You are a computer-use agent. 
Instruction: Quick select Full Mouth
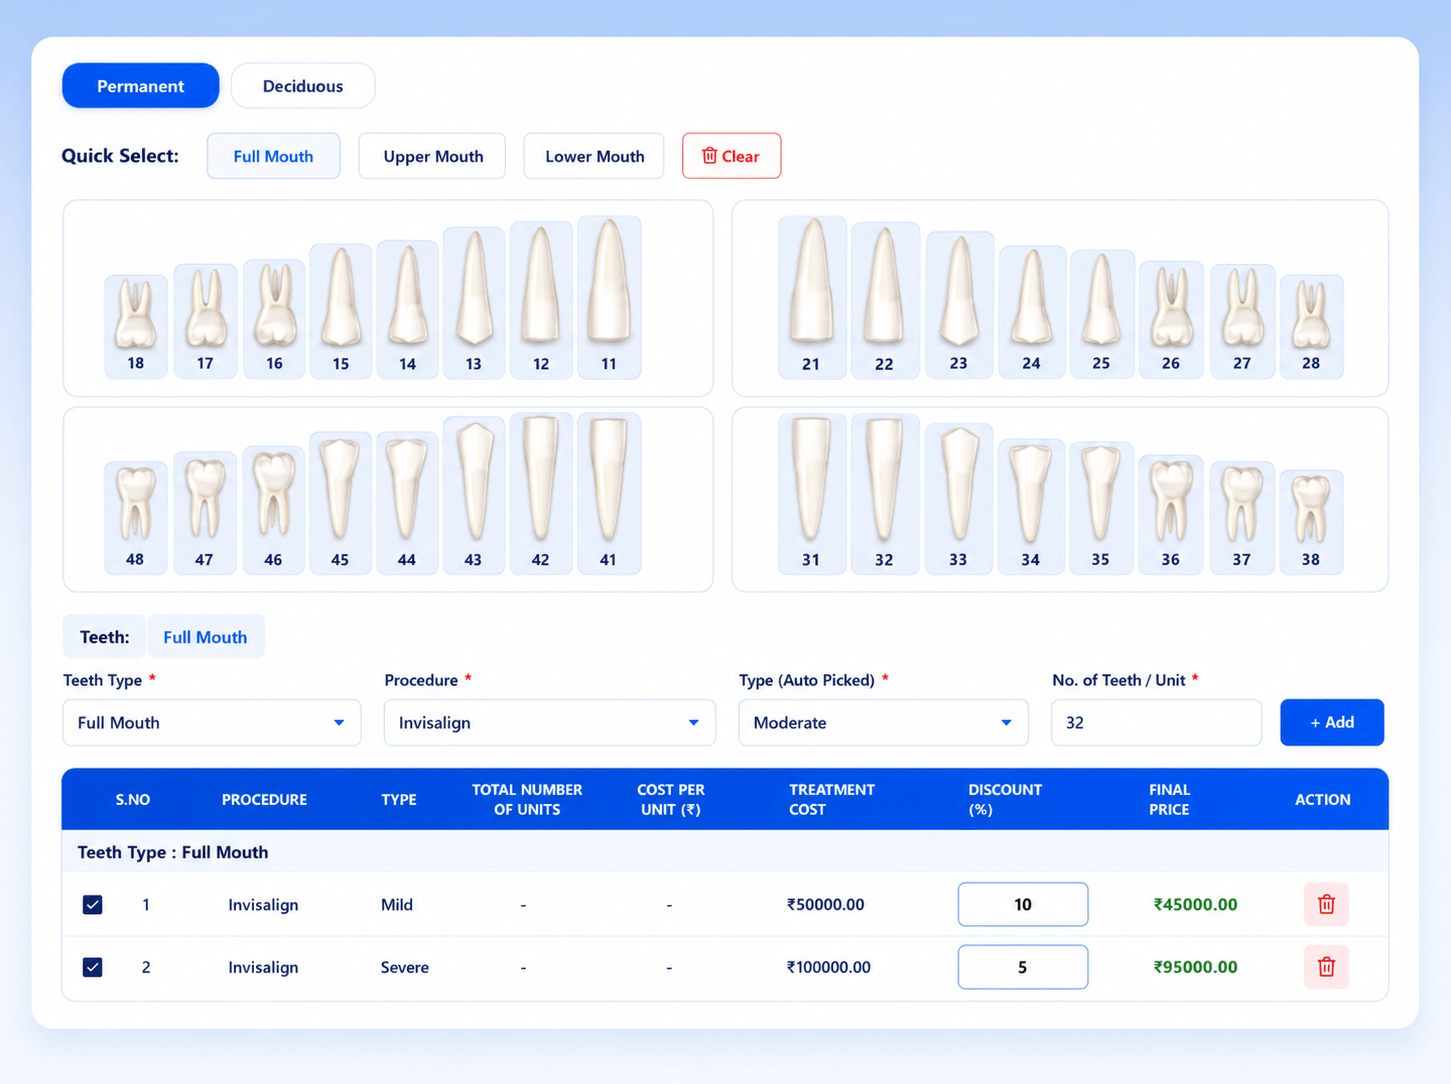273,156
